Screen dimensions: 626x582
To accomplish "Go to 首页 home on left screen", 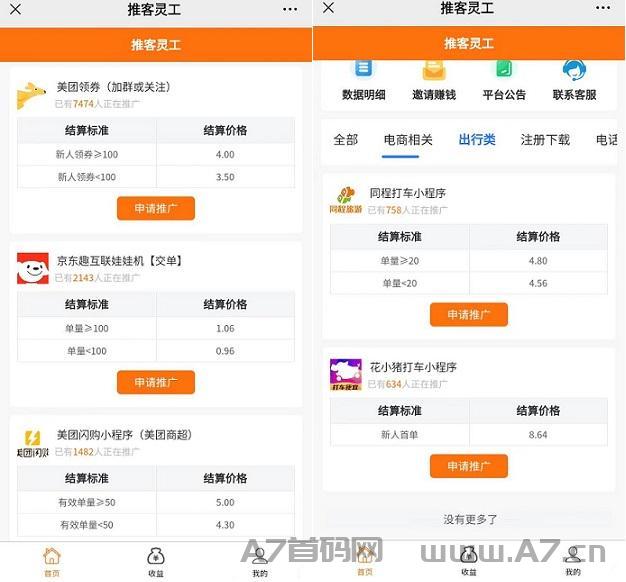I will pyautogui.click(x=52, y=562).
